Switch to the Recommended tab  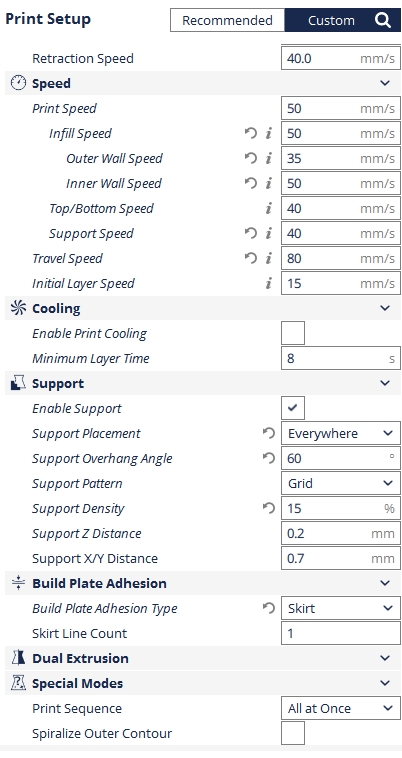tap(228, 21)
